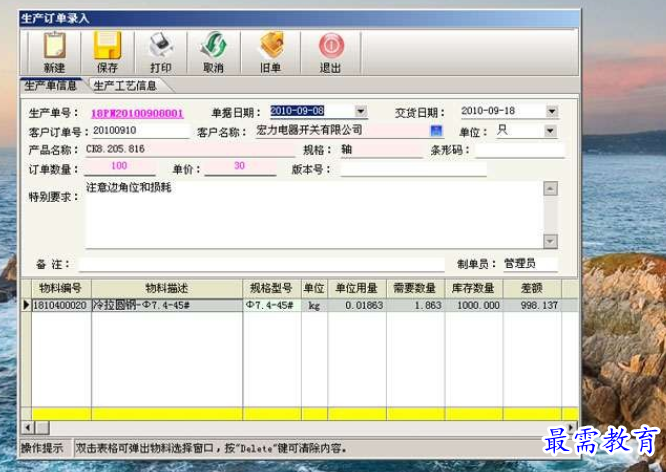Switch to 生产单信息 tab

[50, 86]
